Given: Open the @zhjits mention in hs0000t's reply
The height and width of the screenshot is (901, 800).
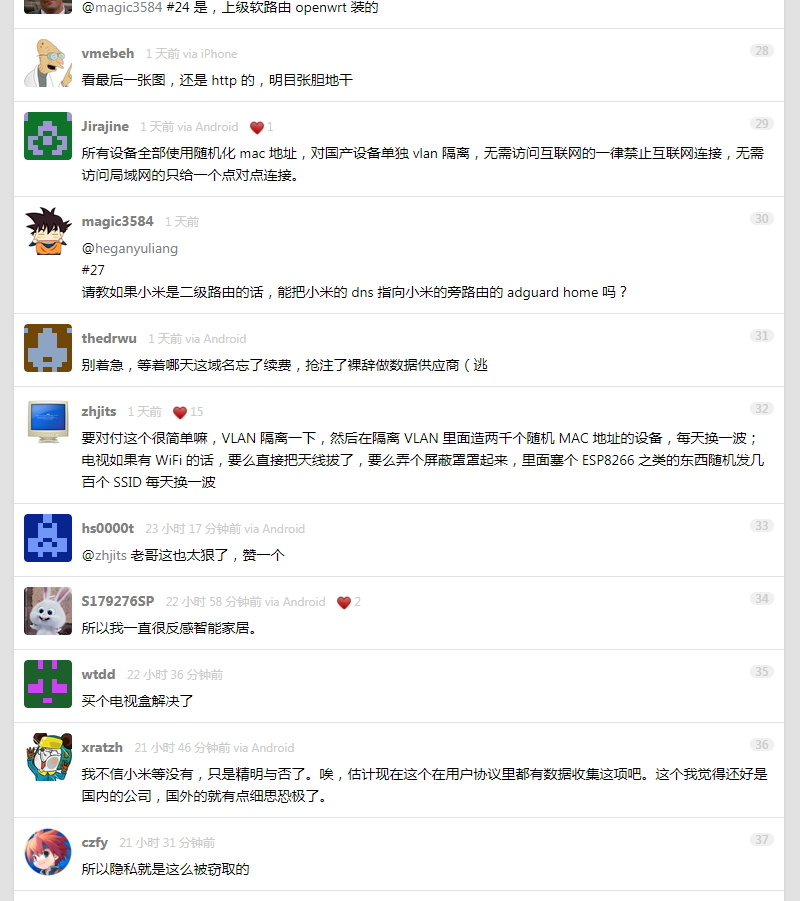Looking at the screenshot, I should pos(104,555).
